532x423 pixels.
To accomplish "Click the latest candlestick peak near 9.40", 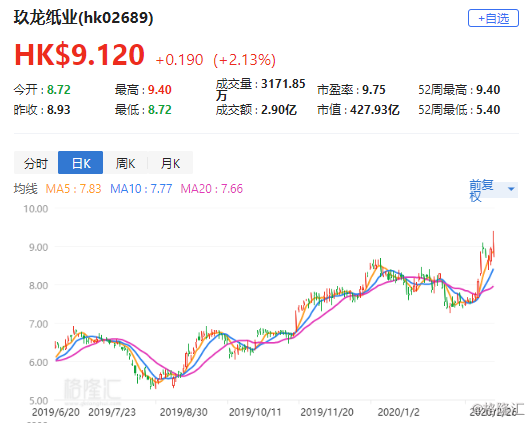I will click(493, 243).
